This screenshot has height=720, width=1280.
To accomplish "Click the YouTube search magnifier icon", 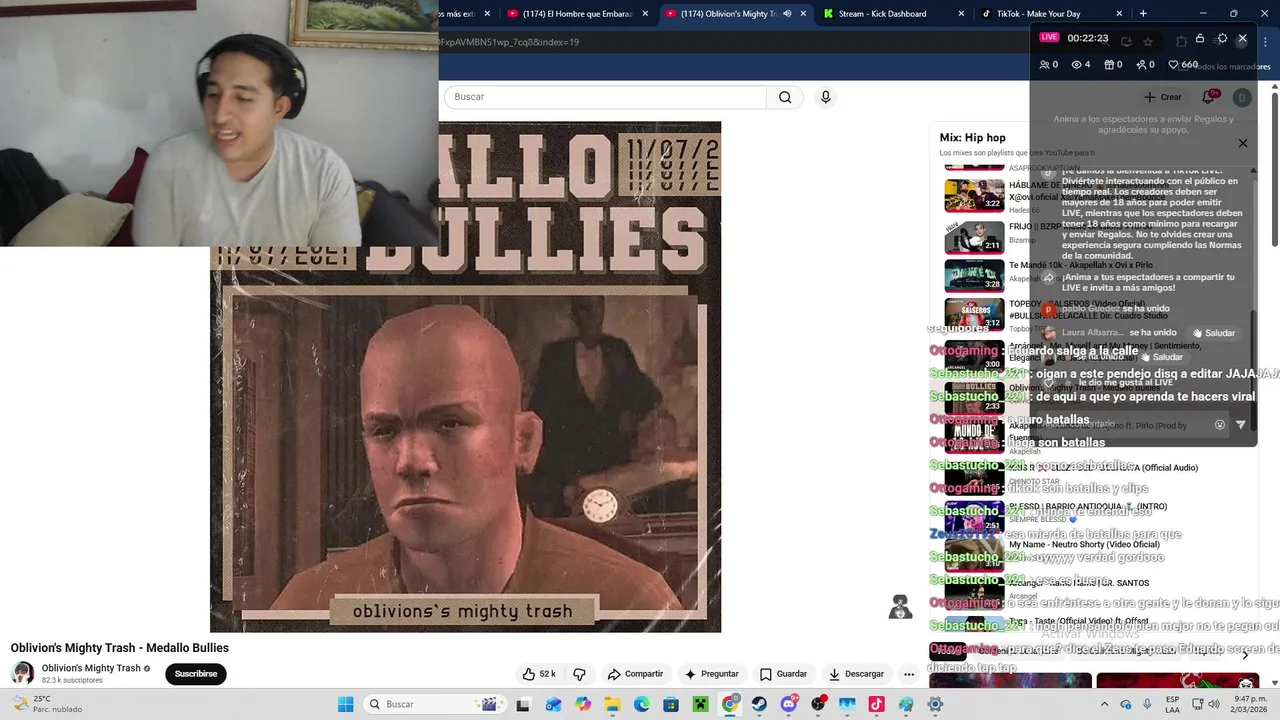I will pos(785,97).
